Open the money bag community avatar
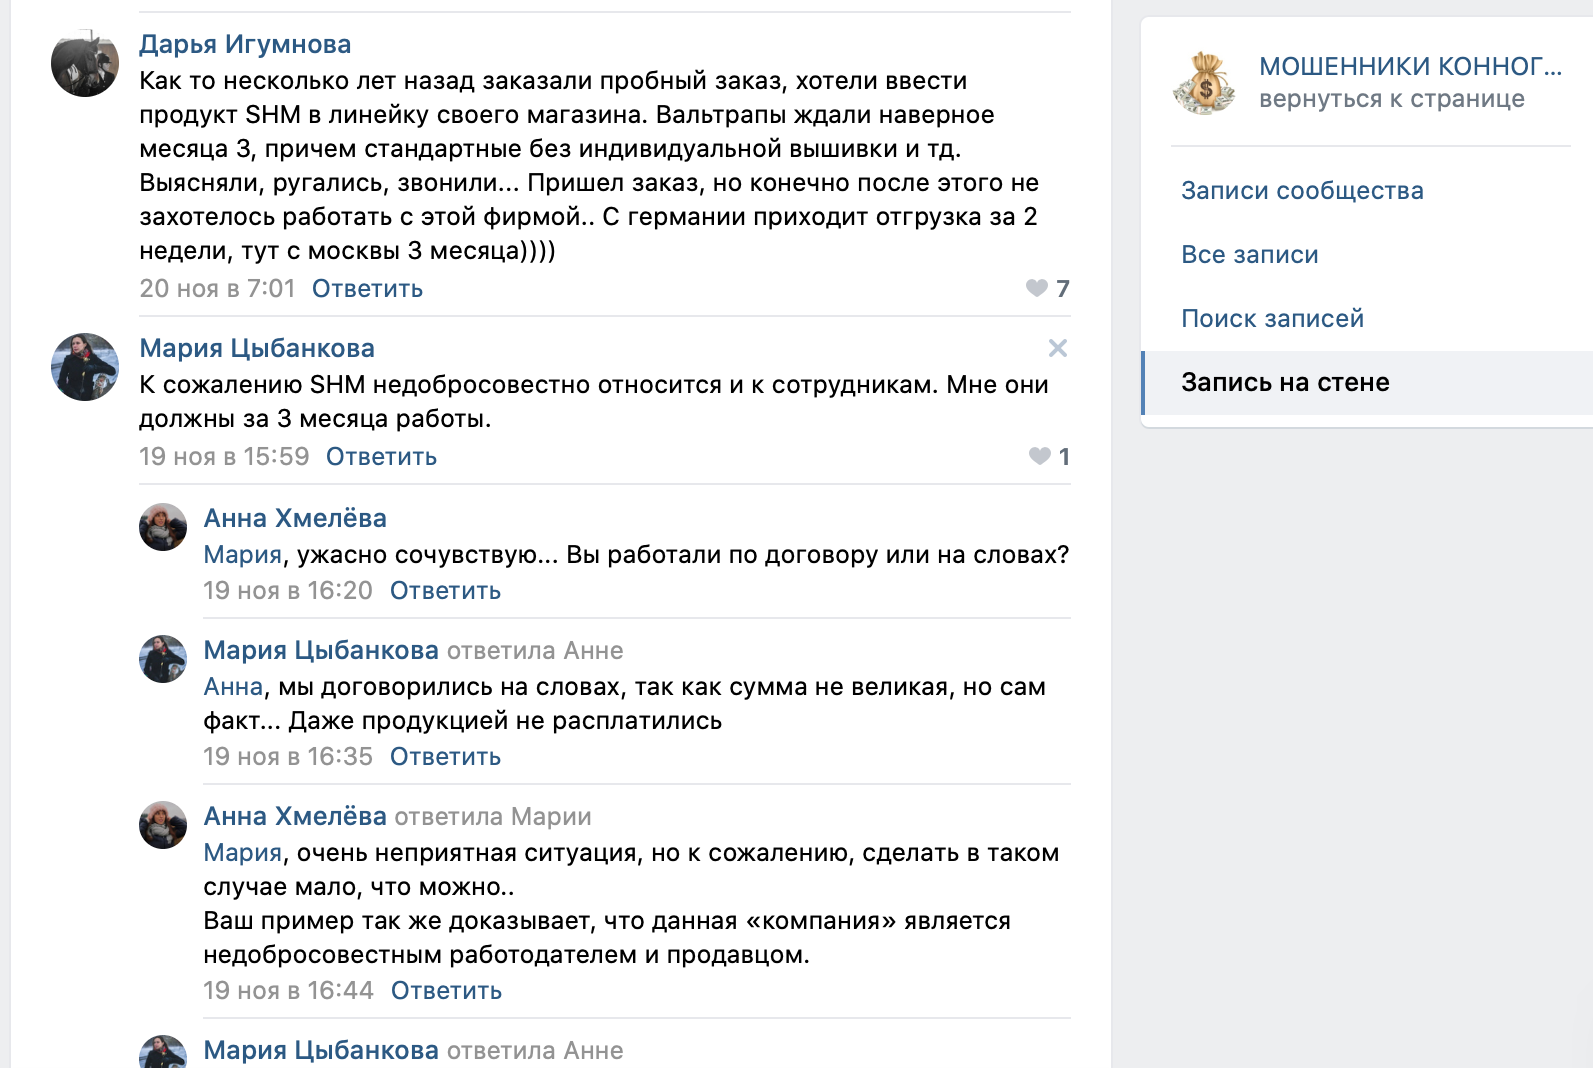This screenshot has width=1593, height=1068. click(1205, 83)
